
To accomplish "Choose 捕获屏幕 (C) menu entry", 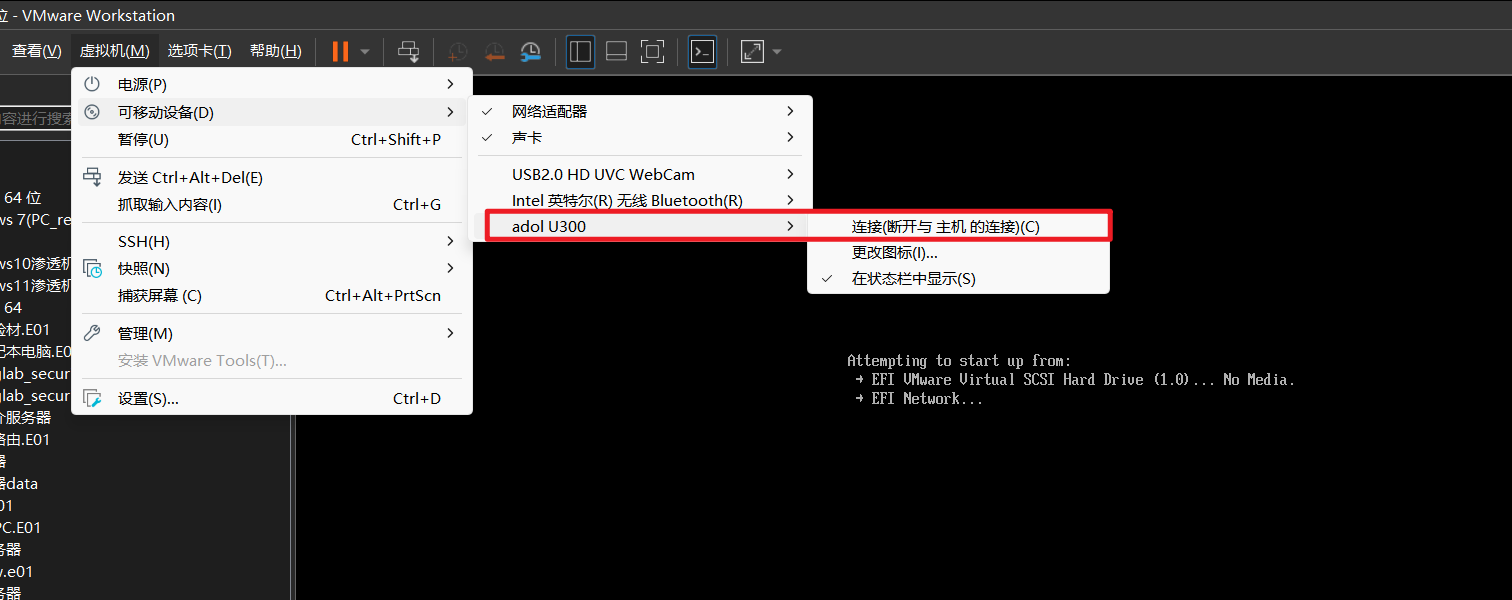I will click(x=272, y=296).
